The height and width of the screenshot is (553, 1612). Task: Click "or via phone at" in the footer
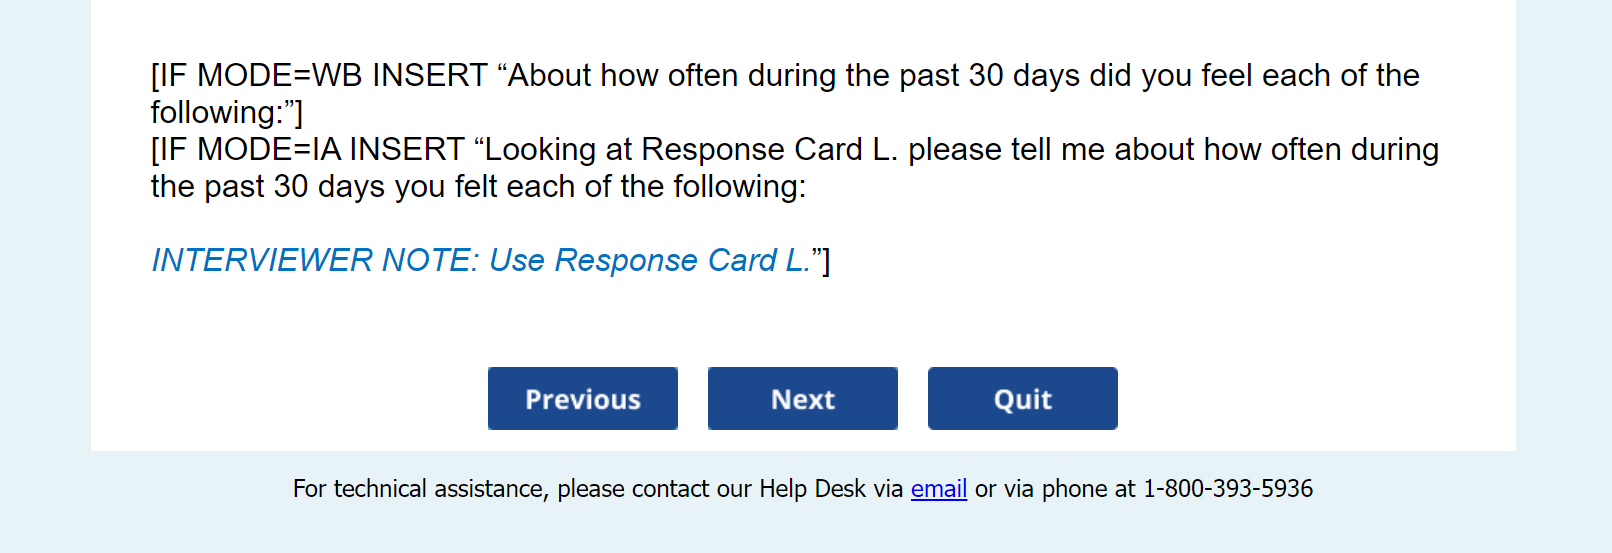point(1055,489)
